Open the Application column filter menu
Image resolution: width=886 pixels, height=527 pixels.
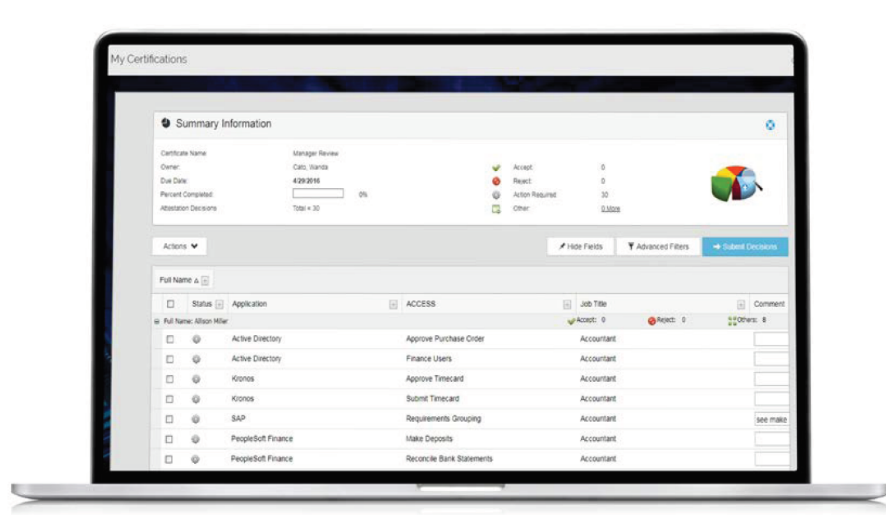393,304
